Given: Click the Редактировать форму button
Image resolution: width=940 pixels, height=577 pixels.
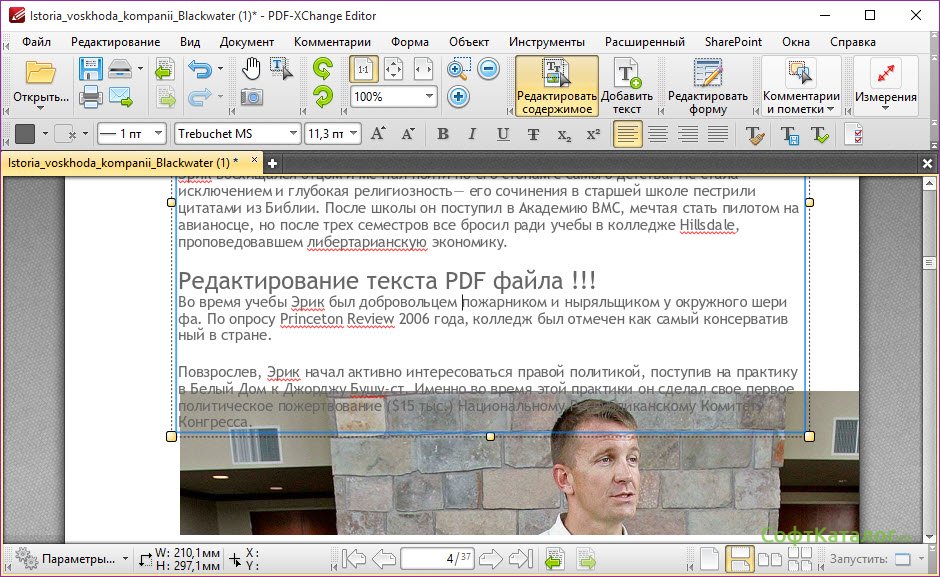Looking at the screenshot, I should [x=708, y=86].
